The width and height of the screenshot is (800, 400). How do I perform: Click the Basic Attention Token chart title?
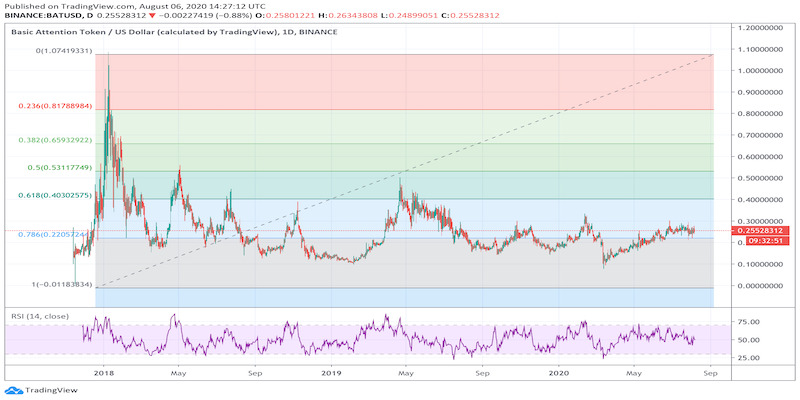coord(174,32)
